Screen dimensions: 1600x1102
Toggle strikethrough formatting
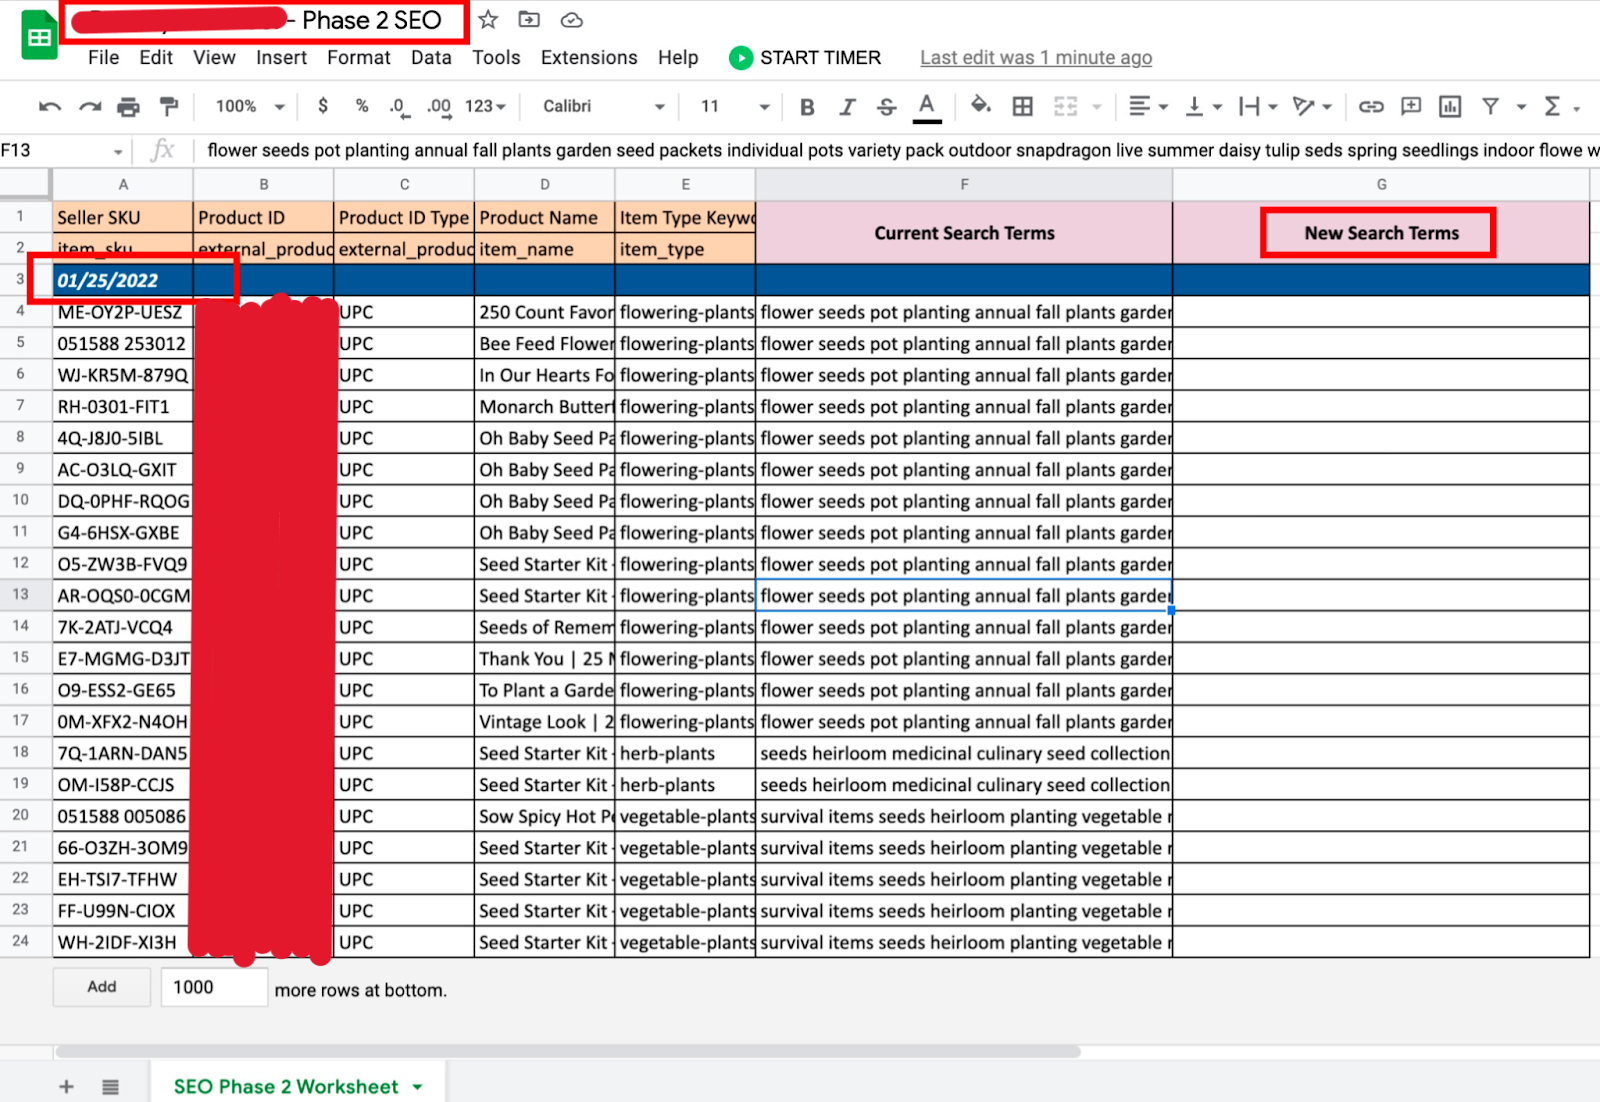tap(887, 107)
